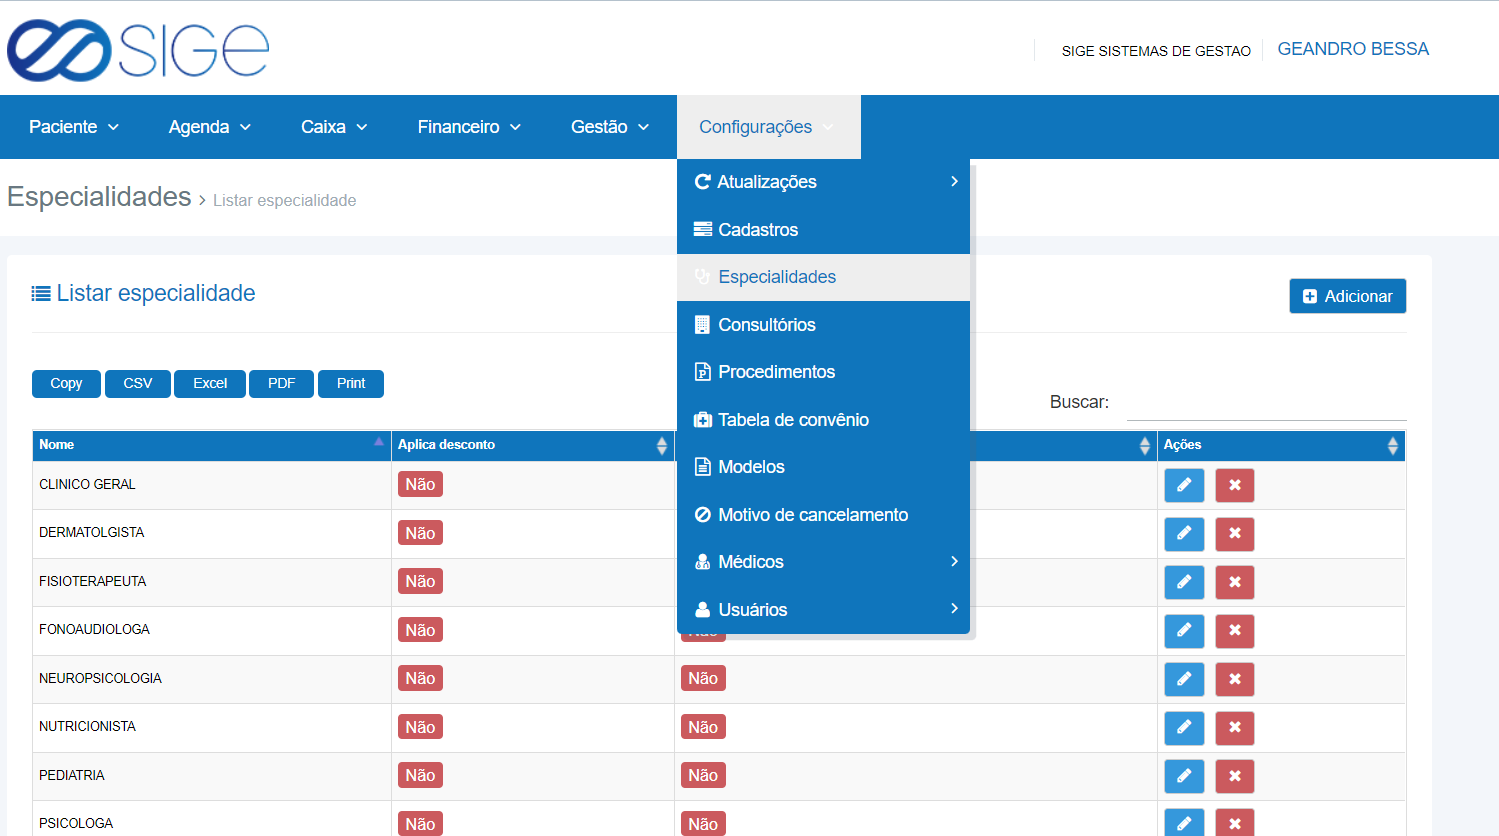The image size is (1499, 836).
Task: Open the Caixa dropdown menu
Action: point(334,127)
